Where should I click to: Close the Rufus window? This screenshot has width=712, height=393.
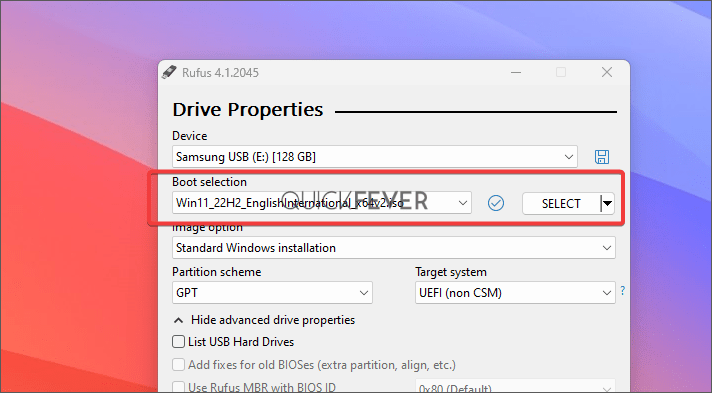pos(607,72)
